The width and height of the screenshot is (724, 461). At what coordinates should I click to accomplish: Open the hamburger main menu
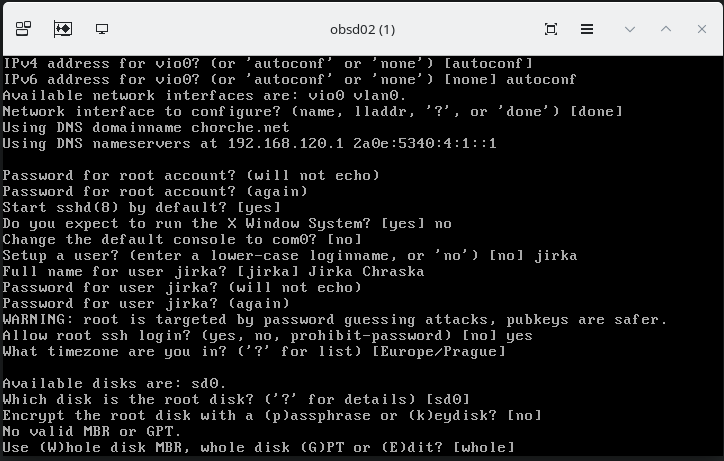[x=587, y=29]
